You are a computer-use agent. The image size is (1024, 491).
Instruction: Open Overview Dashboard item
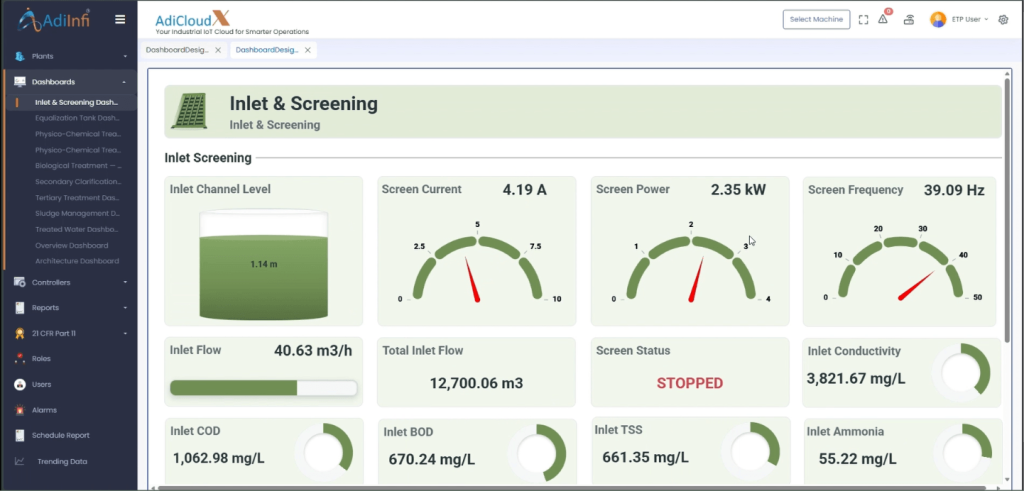coord(72,246)
